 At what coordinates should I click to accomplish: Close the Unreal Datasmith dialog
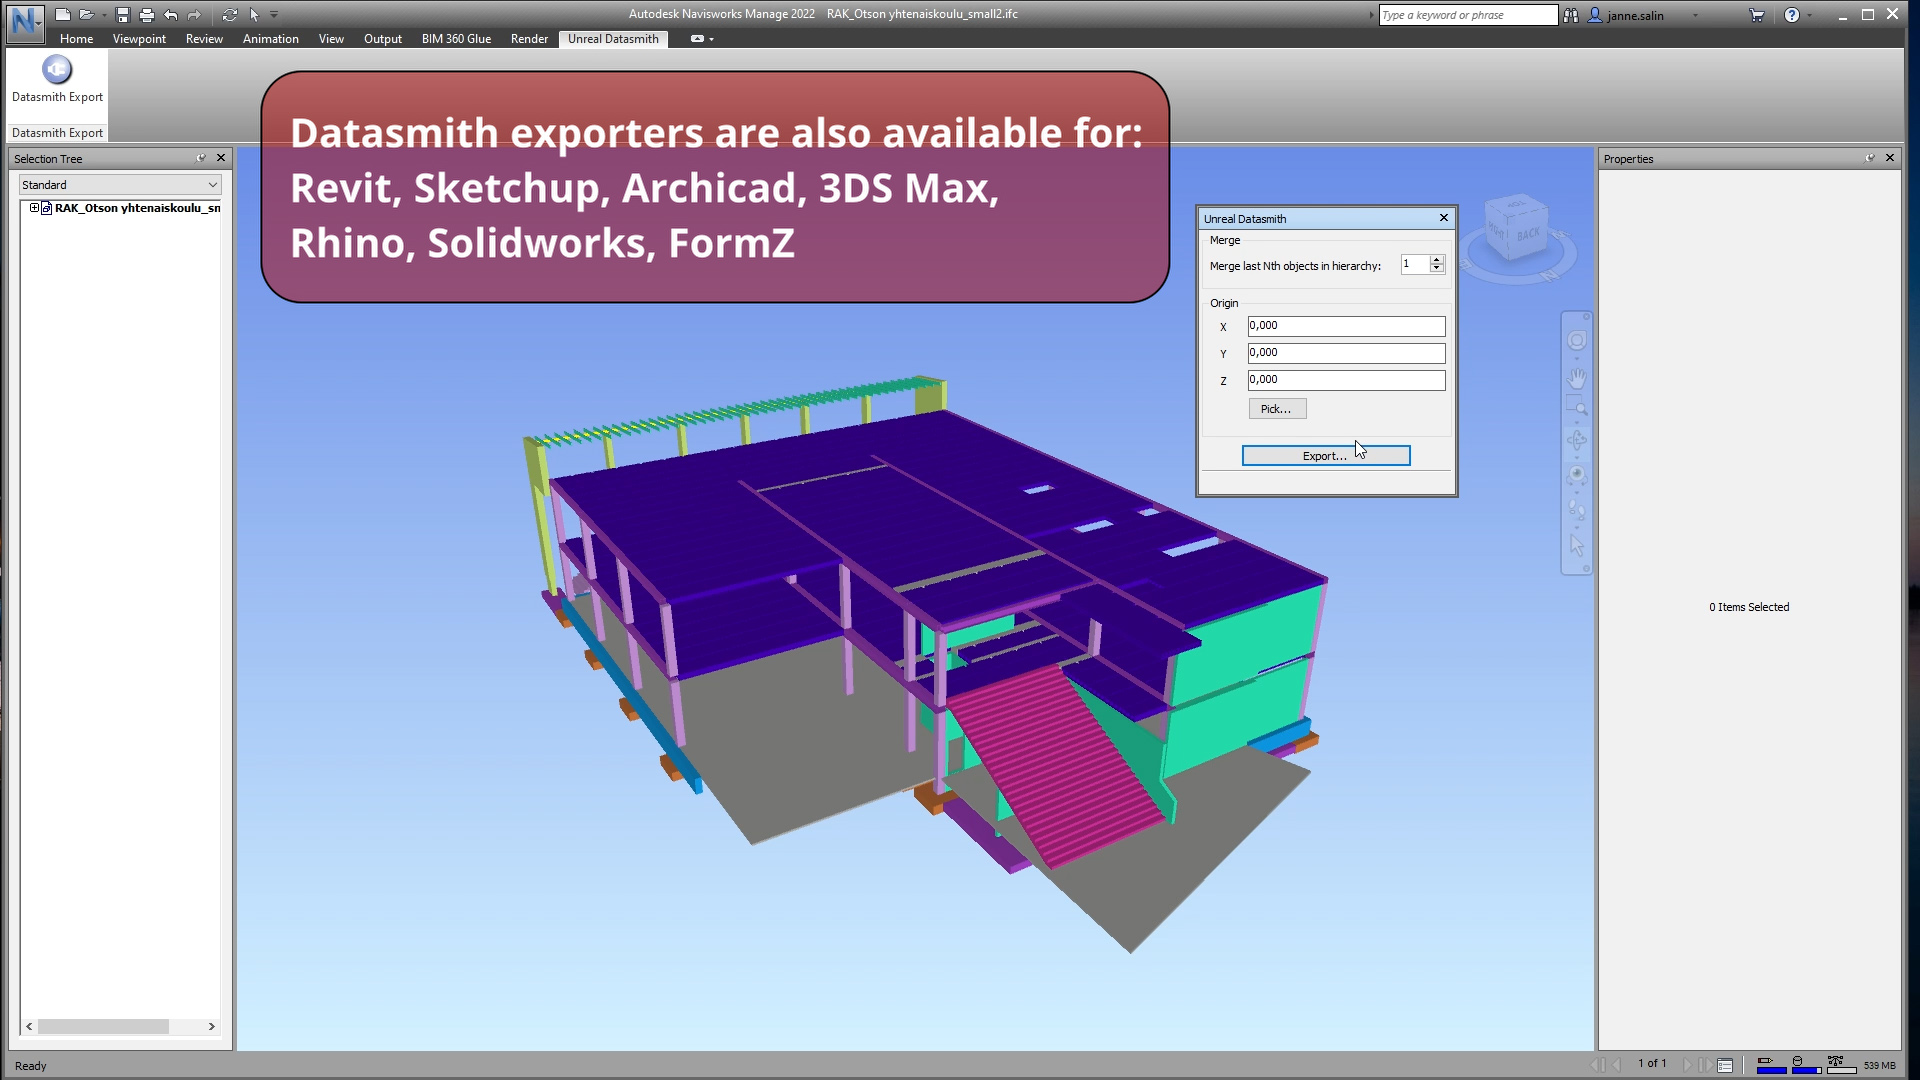(1443, 218)
